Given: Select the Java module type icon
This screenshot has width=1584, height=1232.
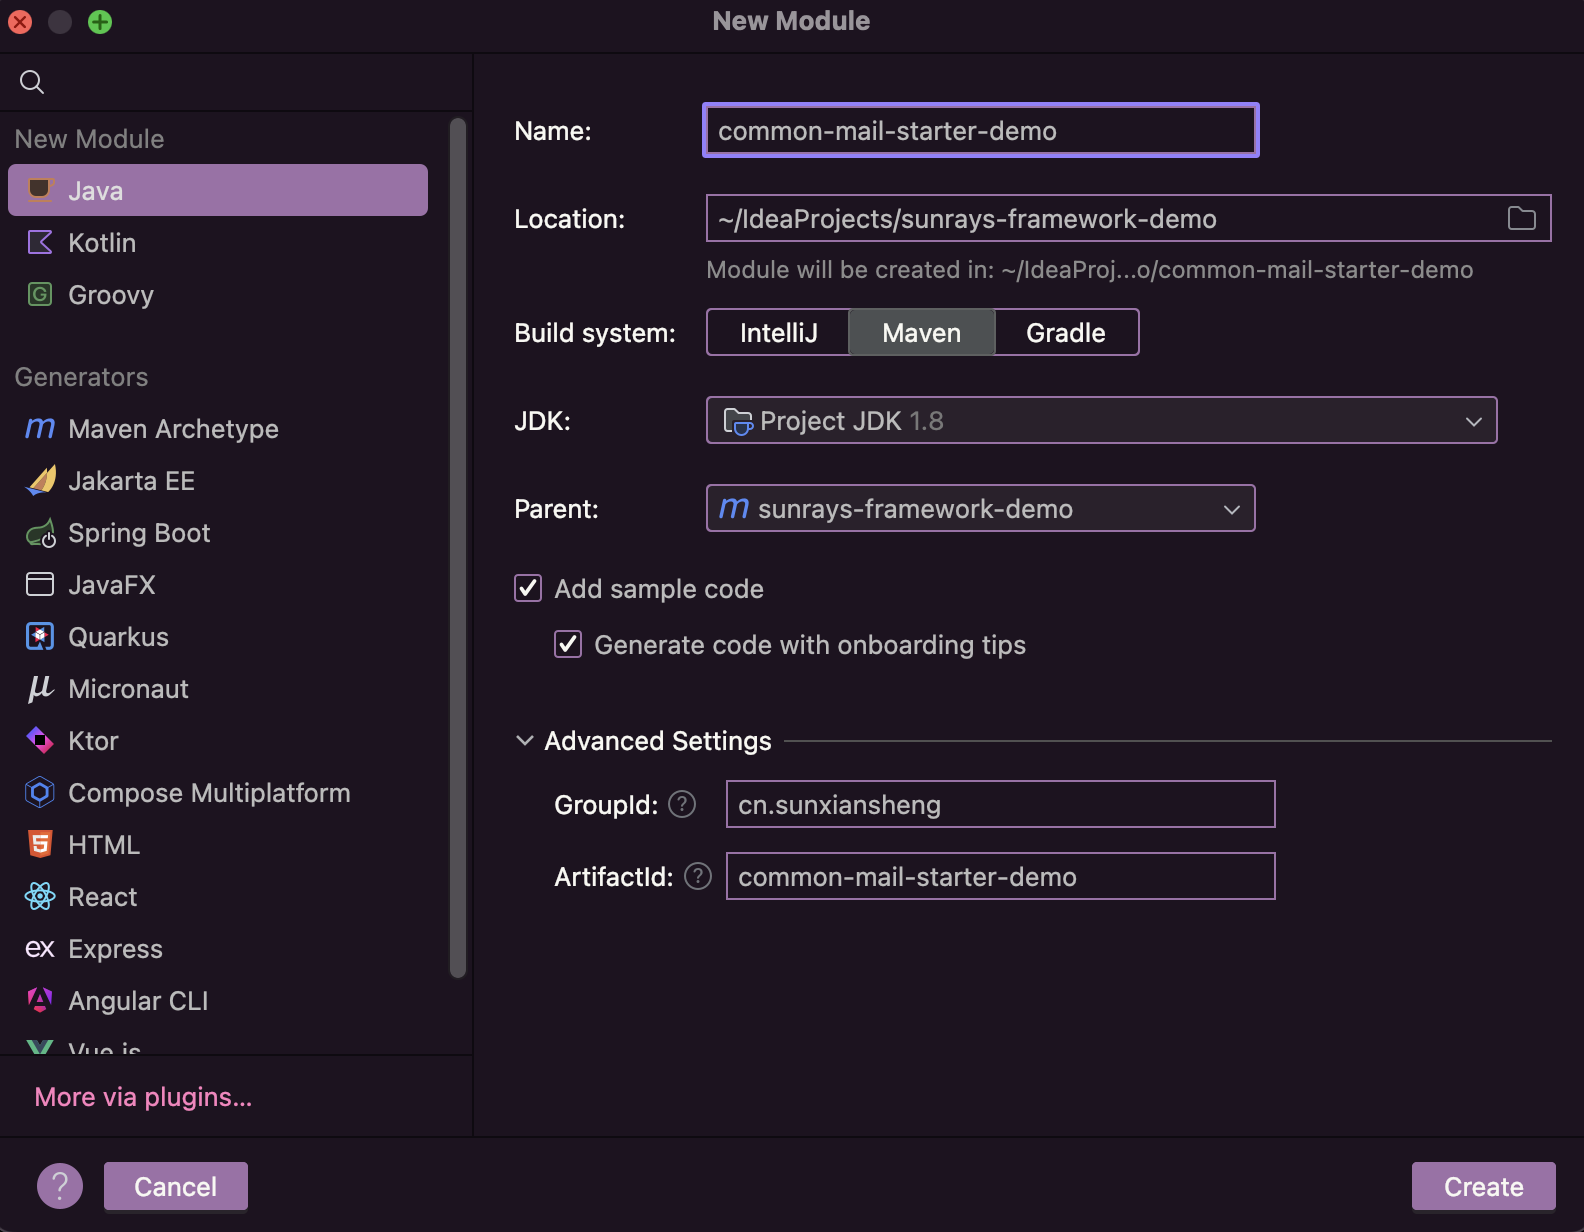Looking at the screenshot, I should (x=40, y=190).
